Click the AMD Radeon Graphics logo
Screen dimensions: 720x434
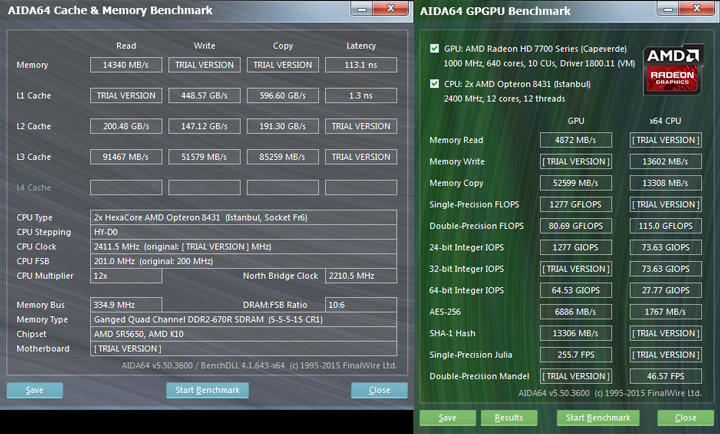coord(673,69)
